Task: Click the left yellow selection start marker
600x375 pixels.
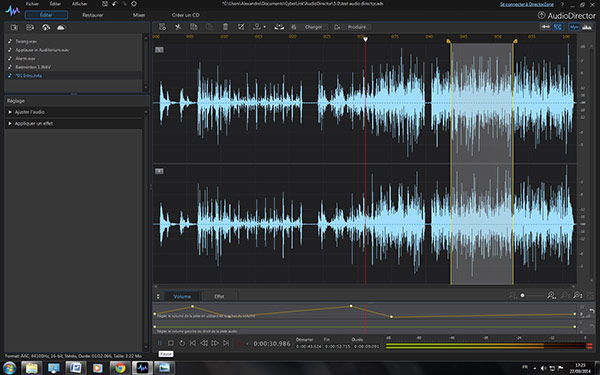Action: [x=448, y=41]
